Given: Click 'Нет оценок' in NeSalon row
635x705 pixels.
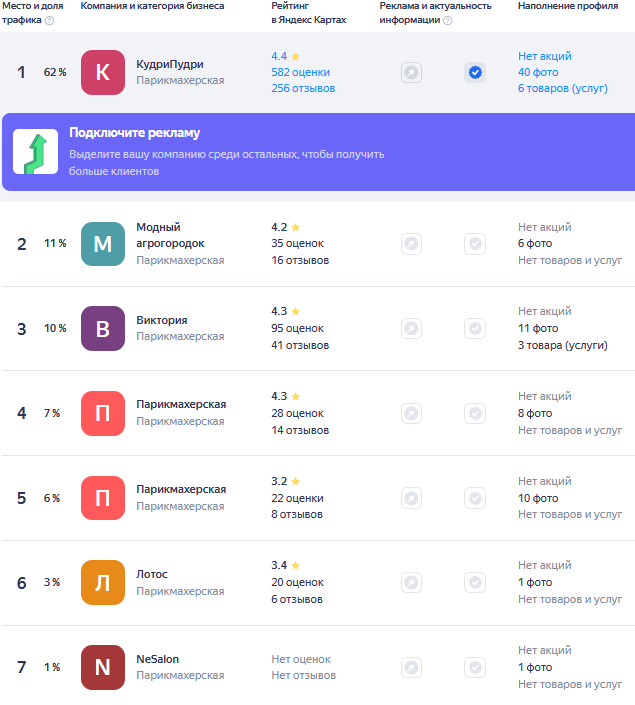Looking at the screenshot, I should (x=301, y=659).
